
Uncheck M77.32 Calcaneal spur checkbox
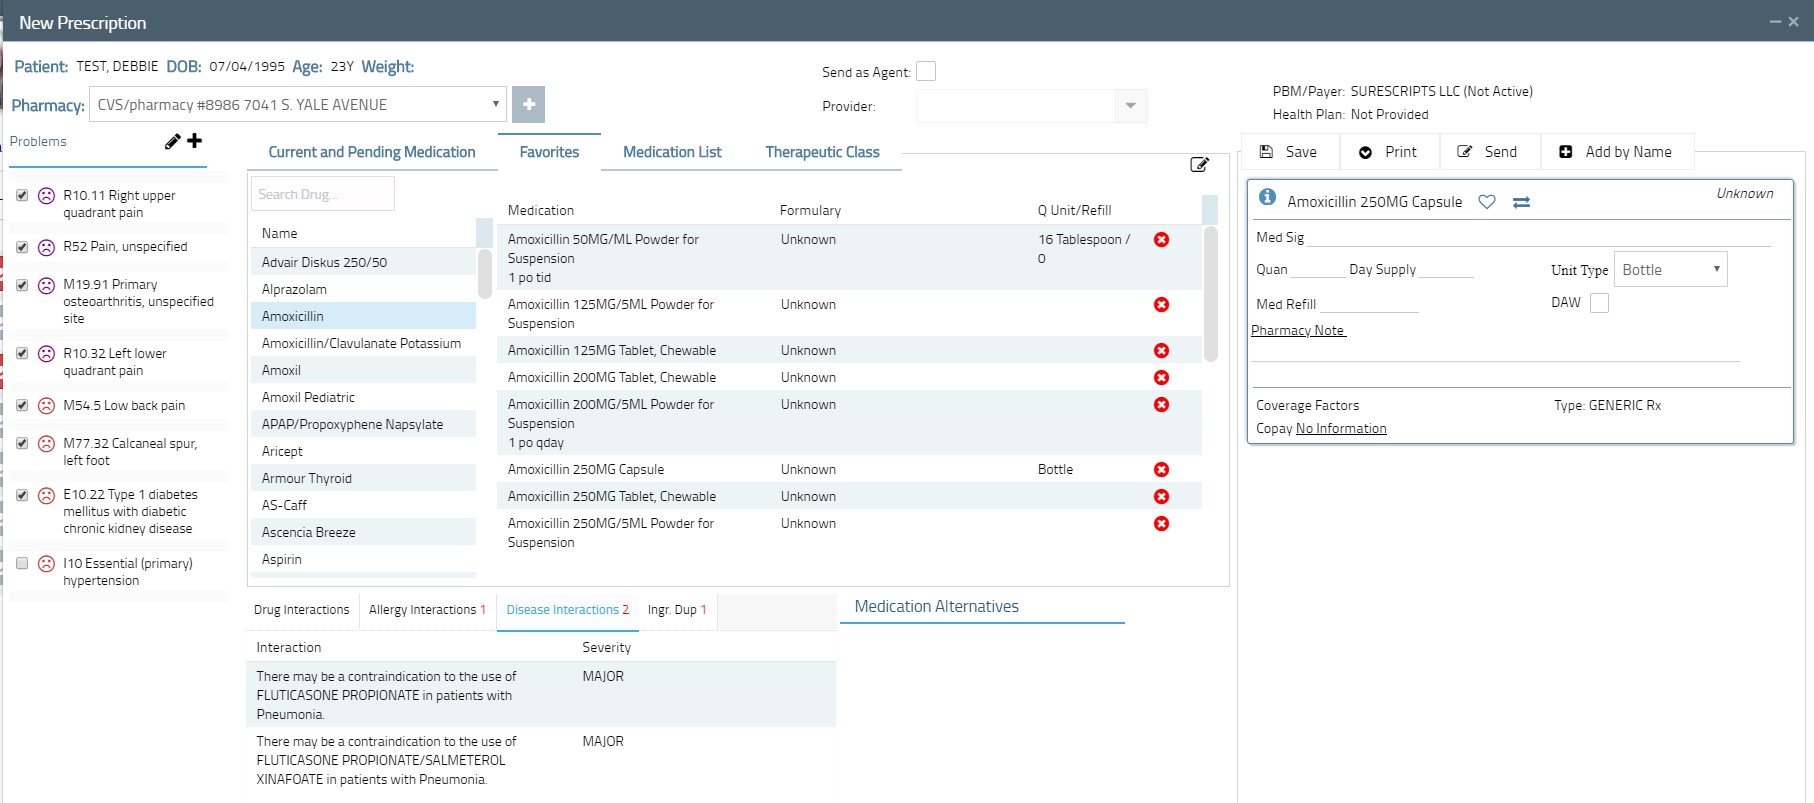[22, 443]
